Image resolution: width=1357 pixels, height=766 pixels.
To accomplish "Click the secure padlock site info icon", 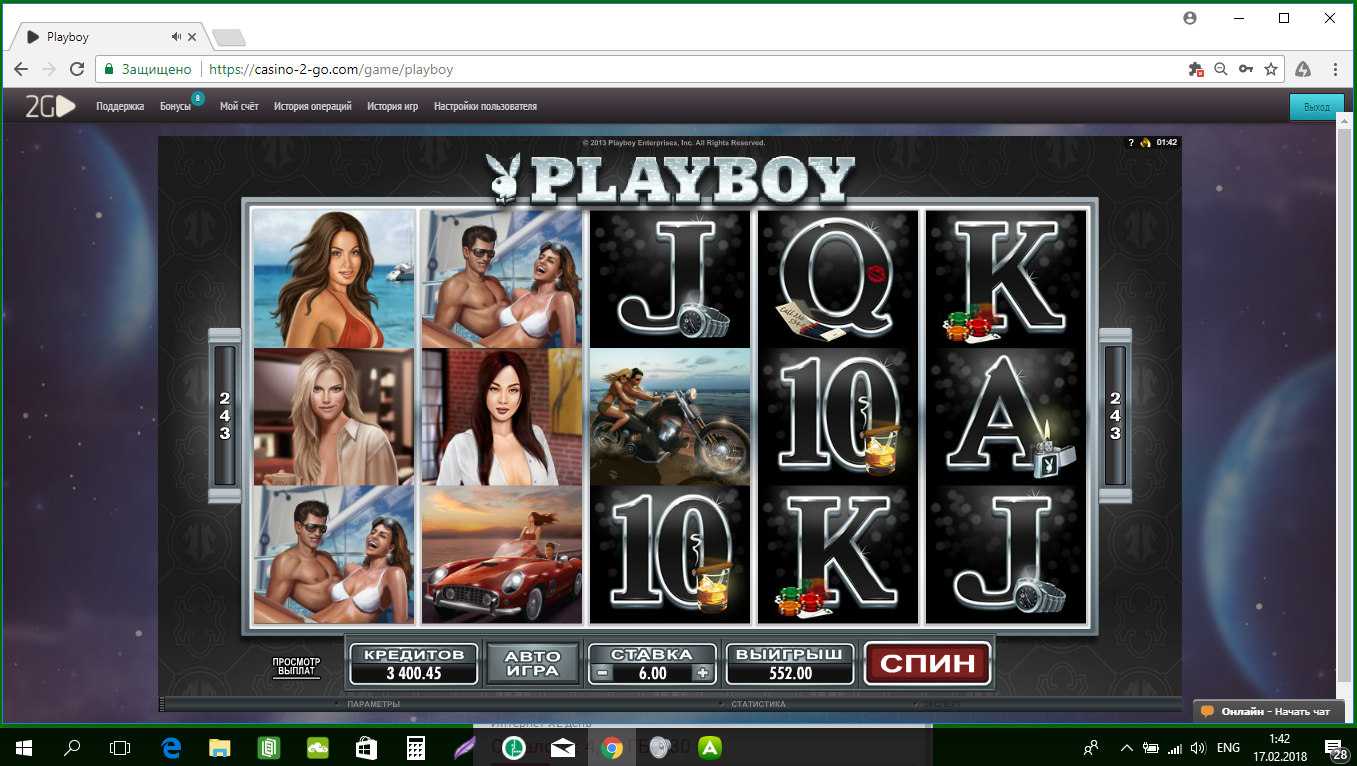I will tap(109, 69).
